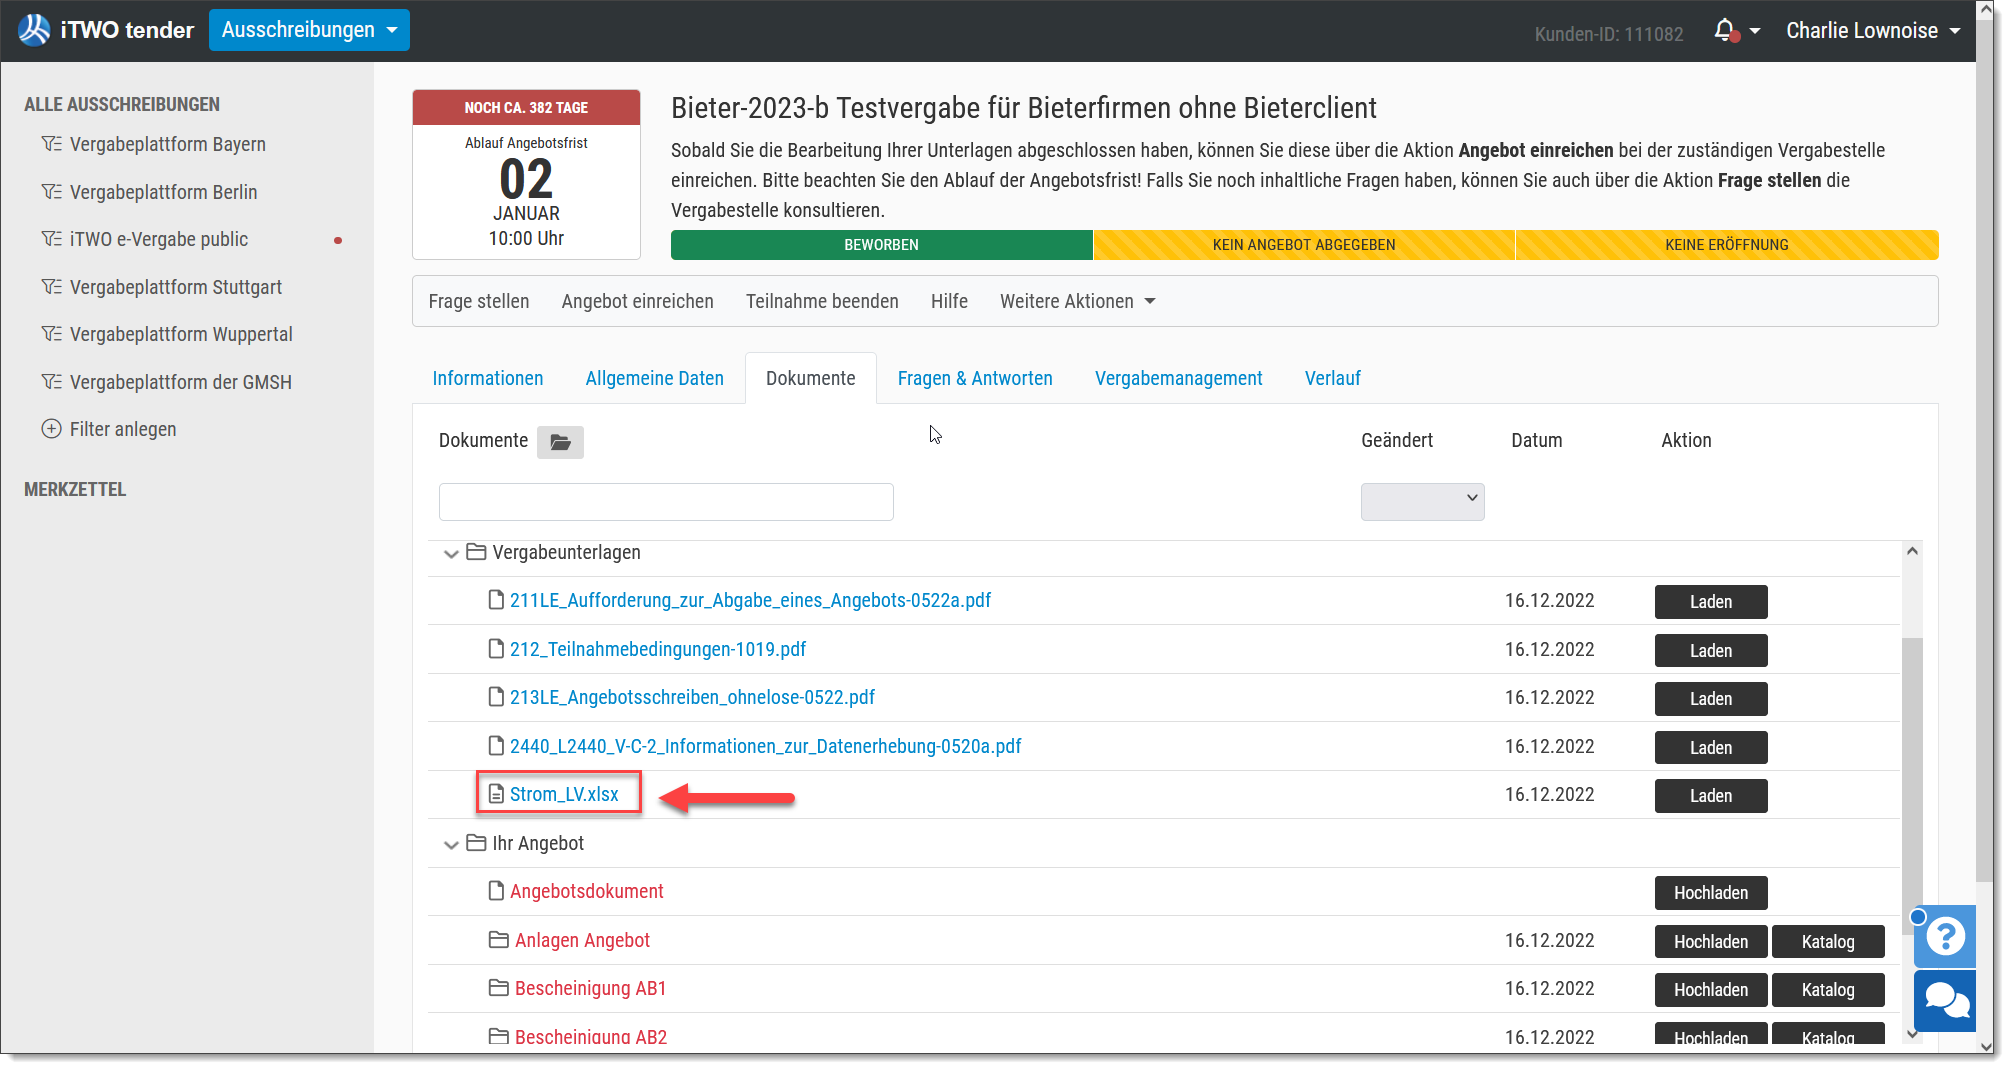Click the file icon of Strom_LV.xlsx

[496, 794]
